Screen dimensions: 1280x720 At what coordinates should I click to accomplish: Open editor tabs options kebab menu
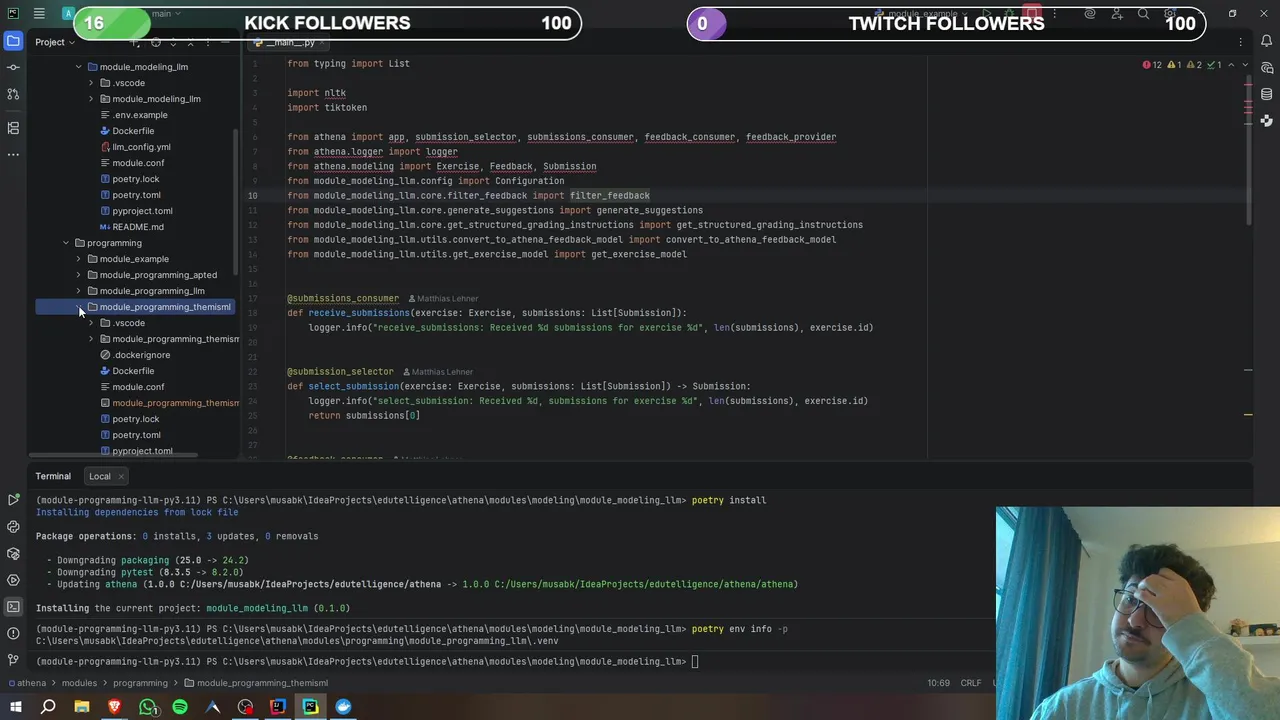click(x=1241, y=42)
